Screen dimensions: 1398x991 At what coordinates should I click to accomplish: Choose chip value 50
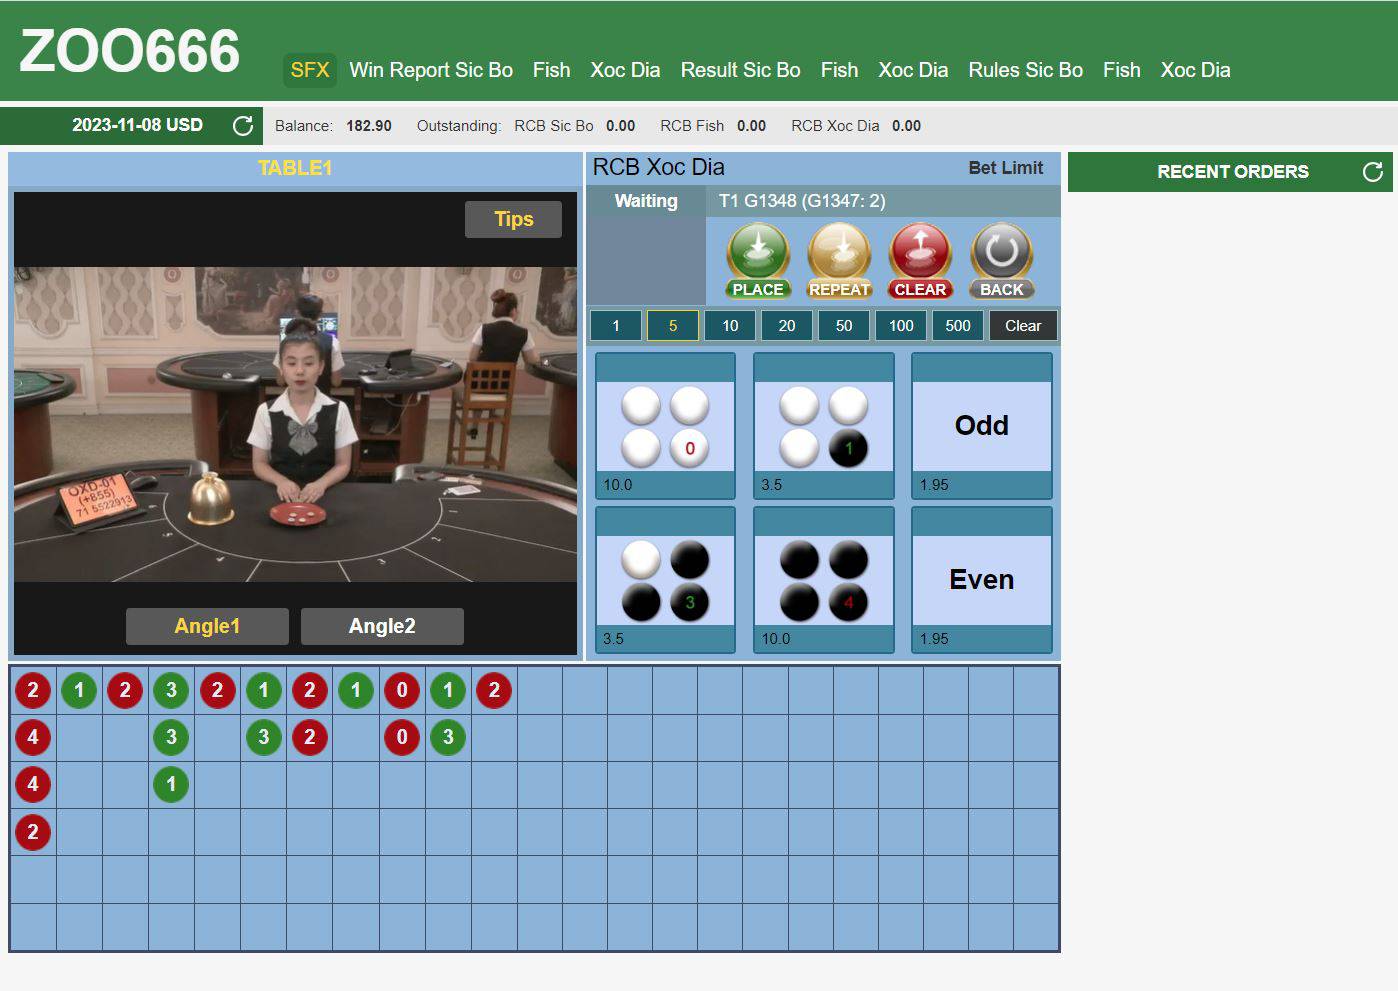(844, 326)
